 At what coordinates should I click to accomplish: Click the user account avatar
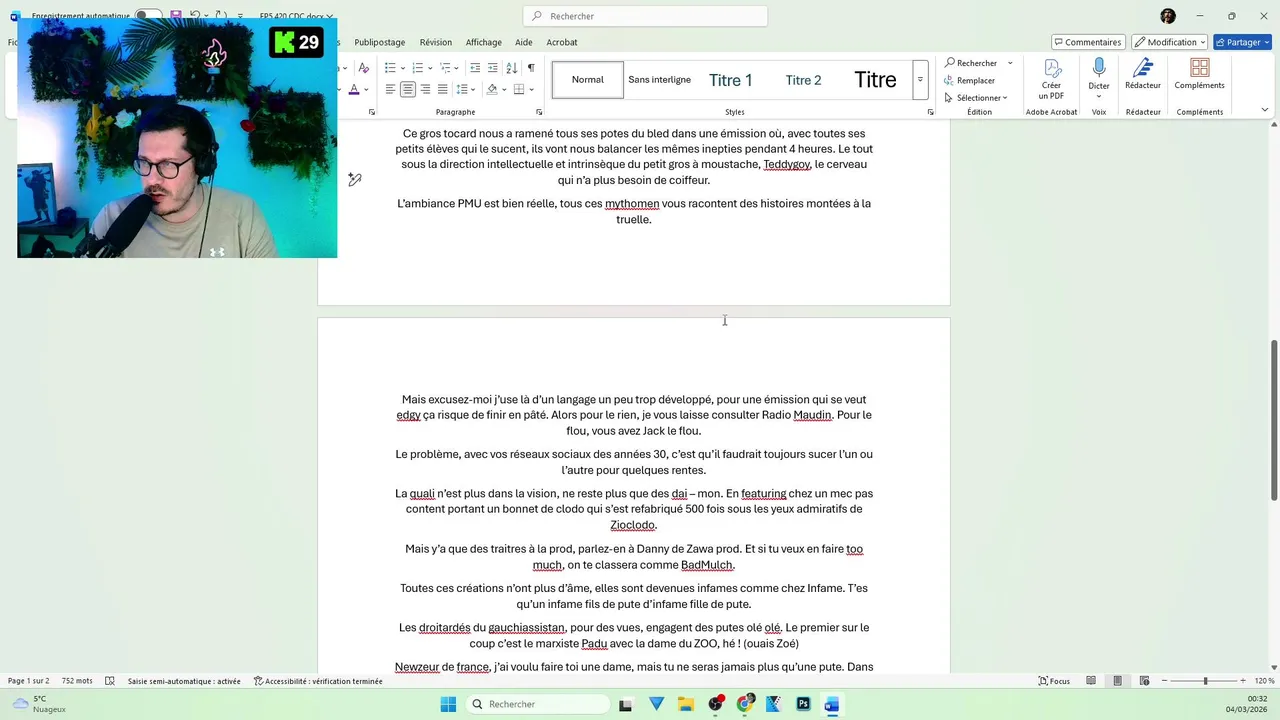tap(1168, 16)
